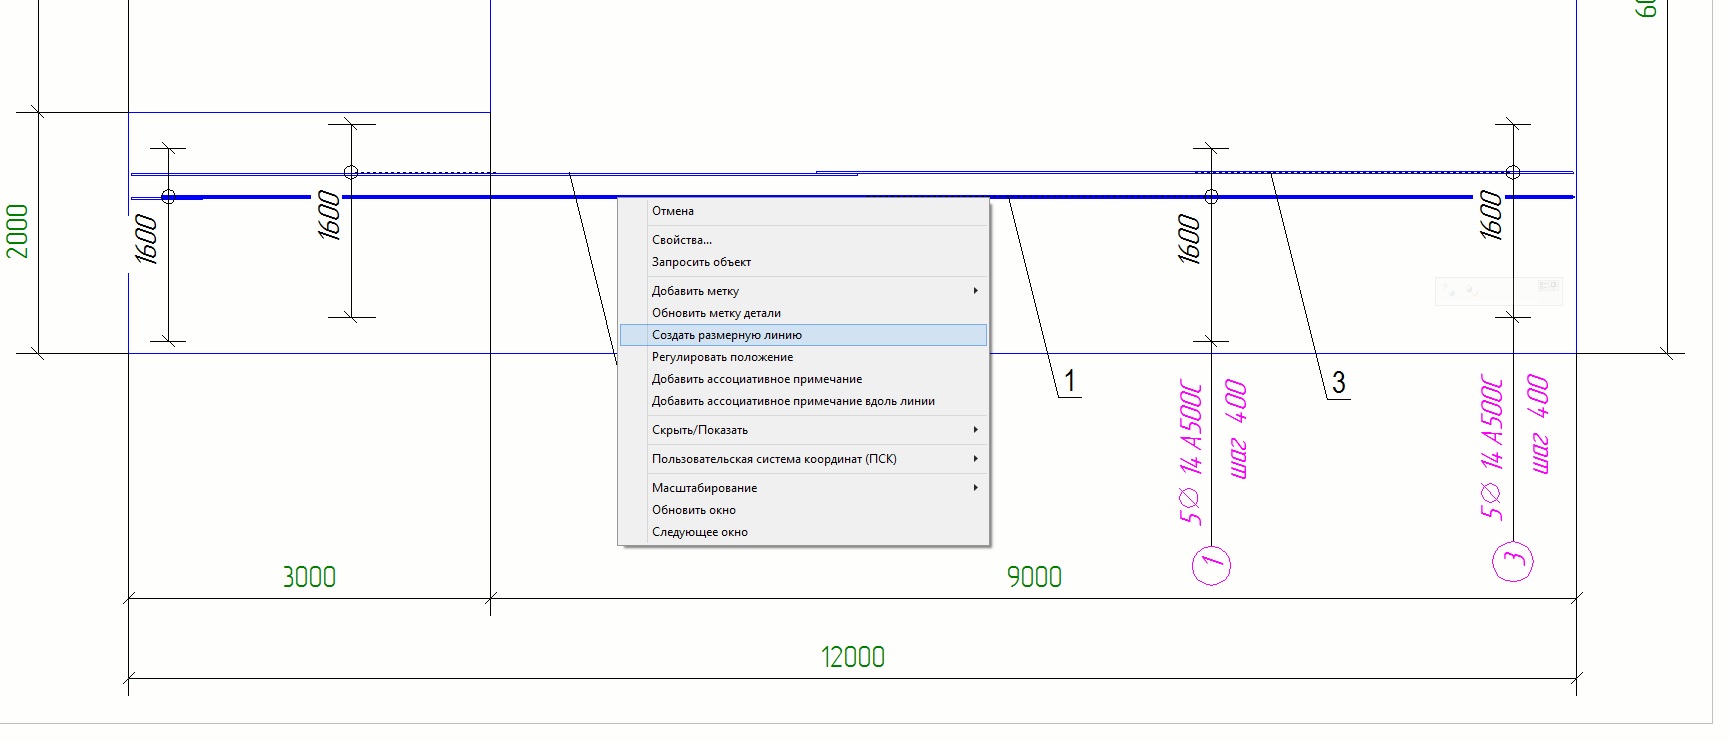The height and width of the screenshot is (741, 1731).
Task: Click Отмена in the context menu
Action: click(673, 211)
